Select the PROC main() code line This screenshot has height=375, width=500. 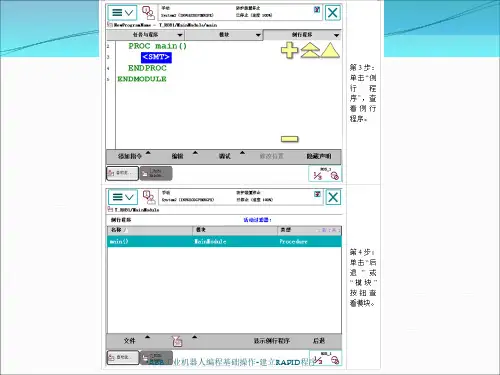(157, 46)
